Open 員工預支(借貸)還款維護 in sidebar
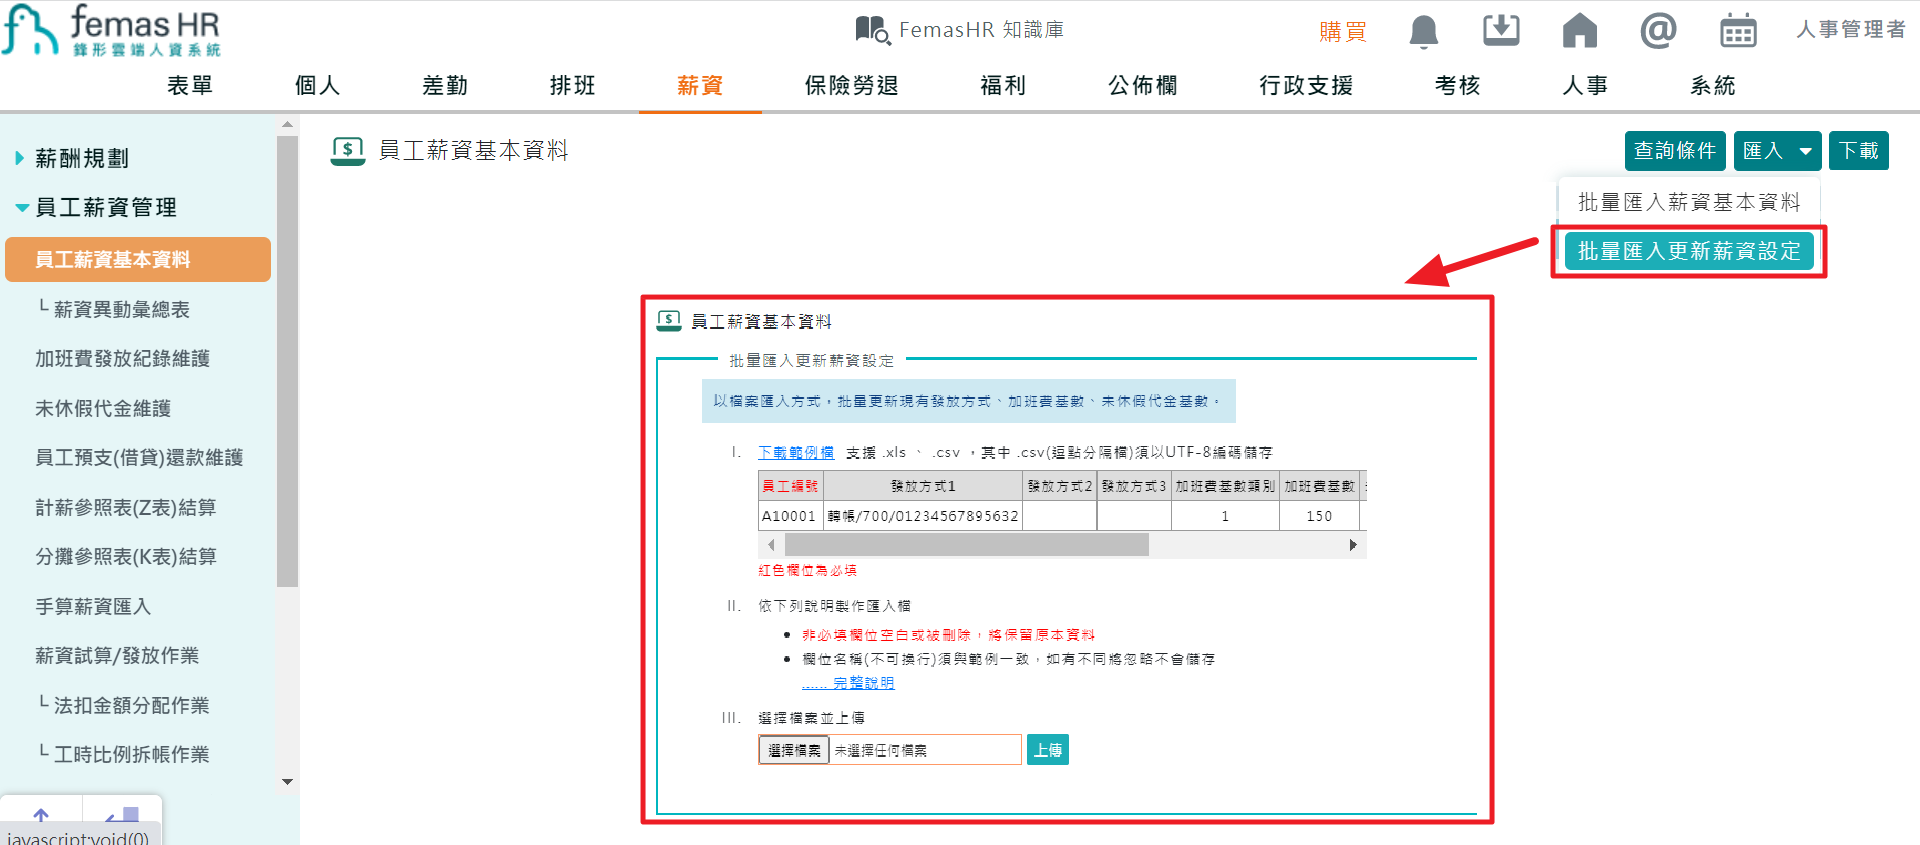 [x=139, y=457]
